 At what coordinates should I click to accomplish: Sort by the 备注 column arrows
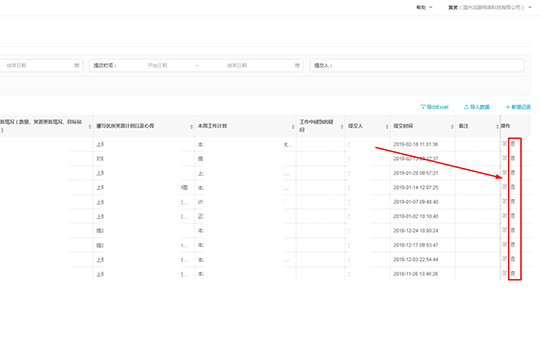pos(497,127)
